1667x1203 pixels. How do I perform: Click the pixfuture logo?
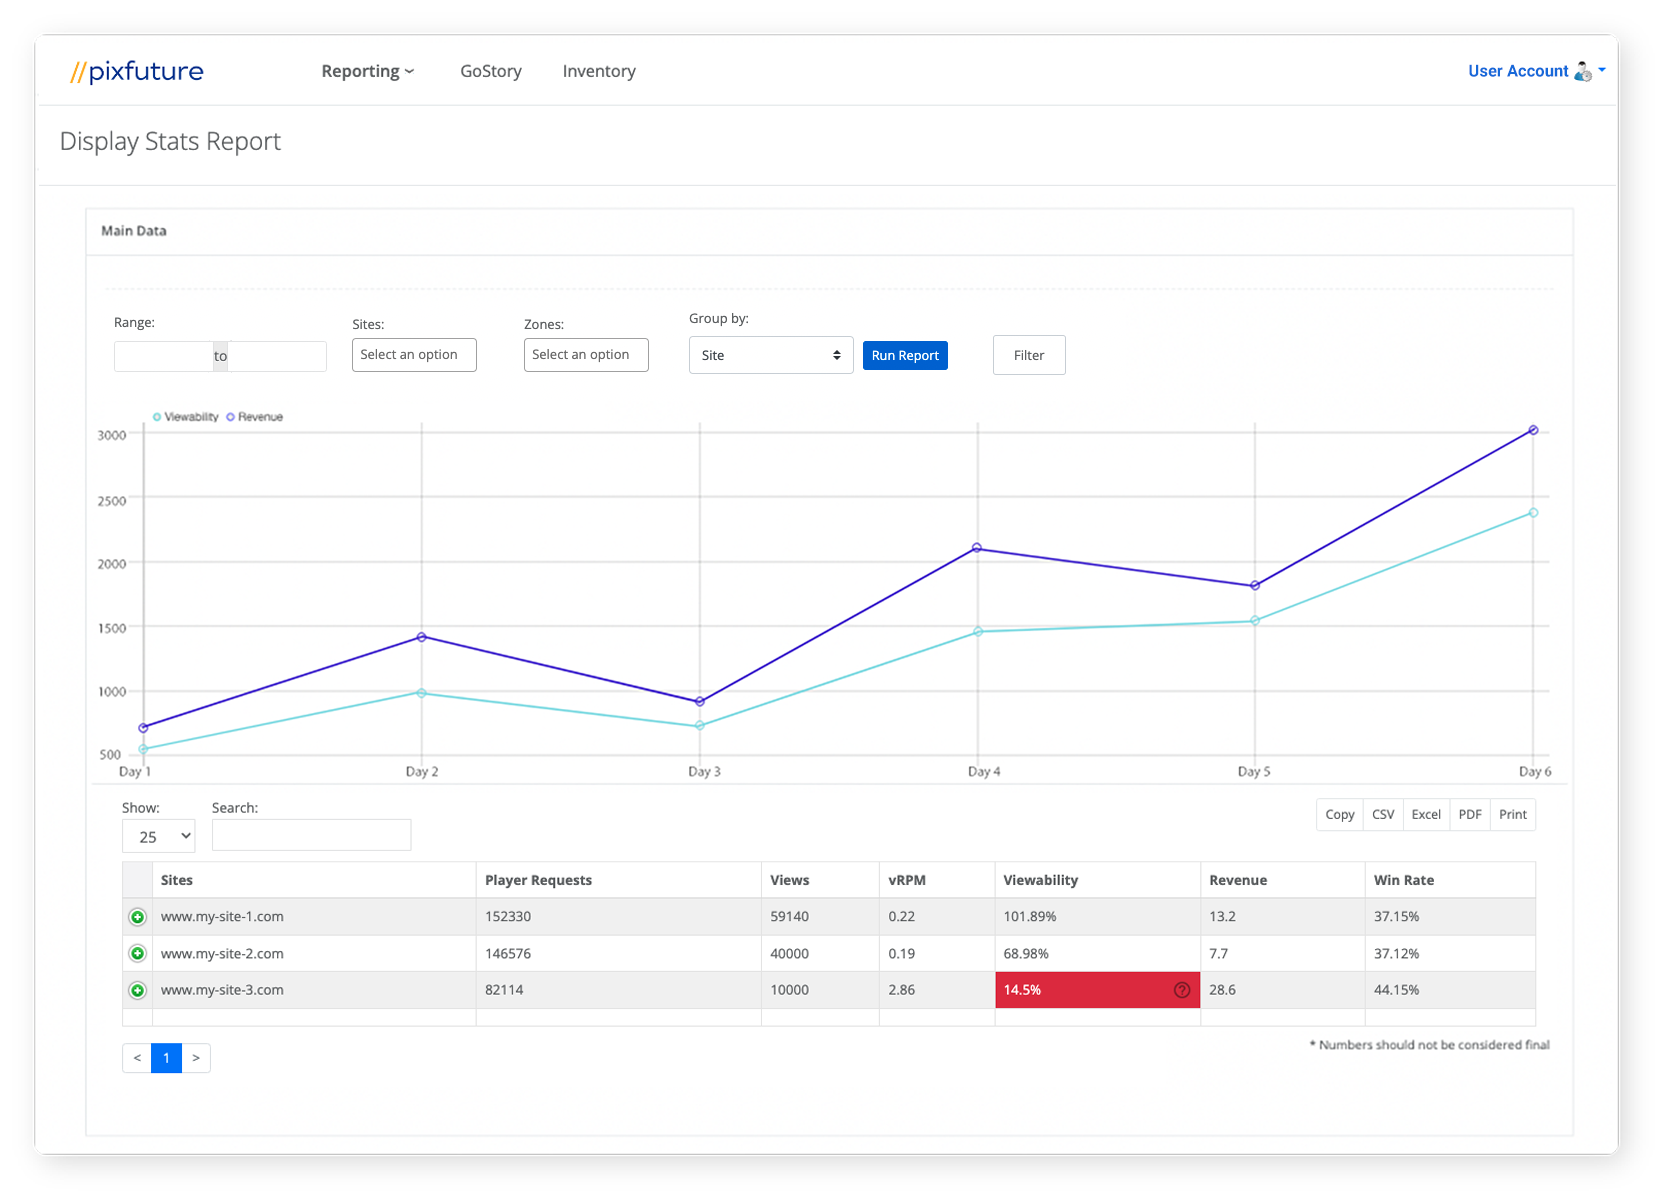(136, 70)
